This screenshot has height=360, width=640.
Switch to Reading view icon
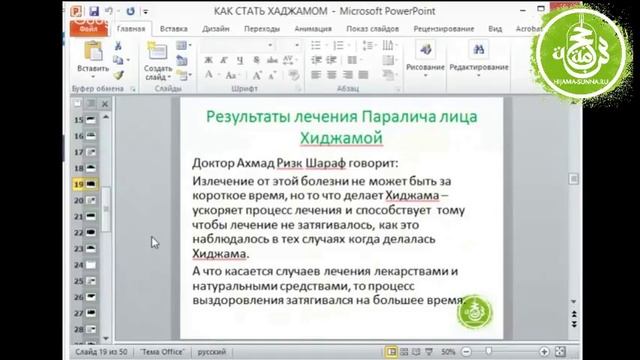[416, 351]
